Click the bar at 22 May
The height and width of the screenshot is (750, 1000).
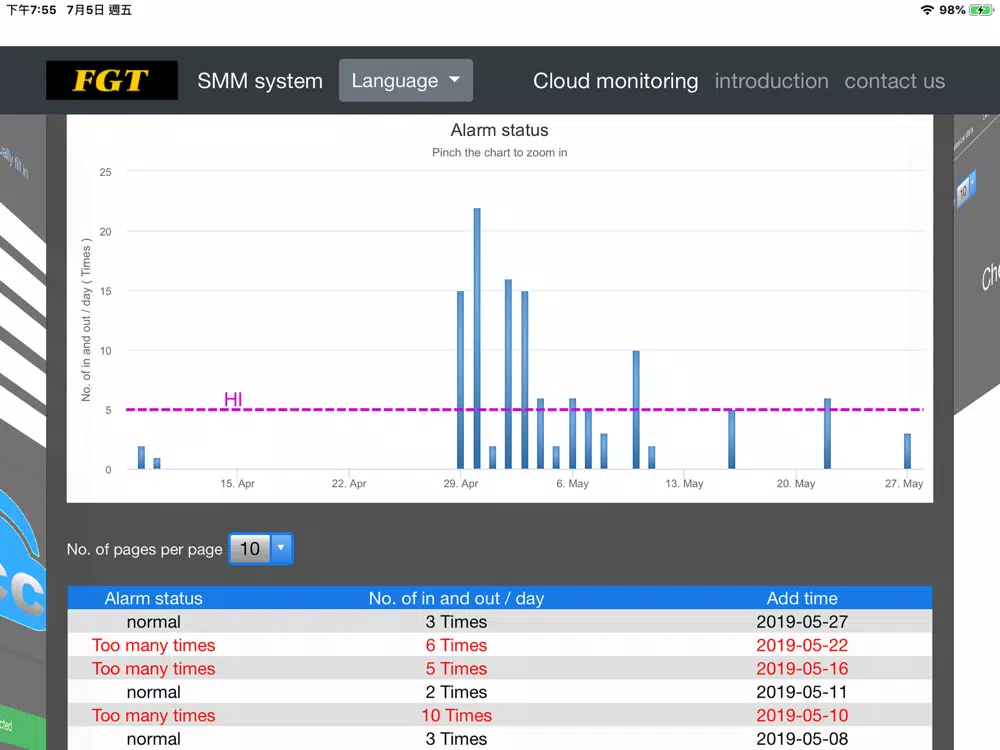(x=827, y=434)
